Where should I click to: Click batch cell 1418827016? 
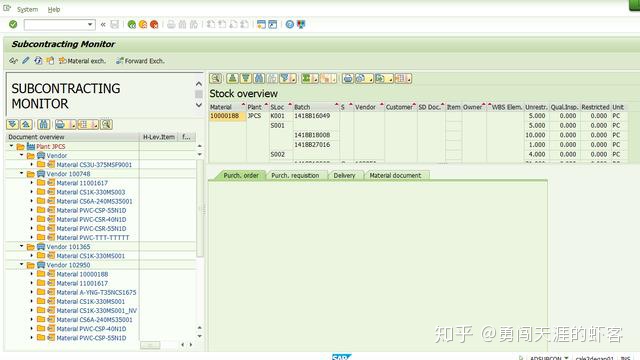(316, 144)
